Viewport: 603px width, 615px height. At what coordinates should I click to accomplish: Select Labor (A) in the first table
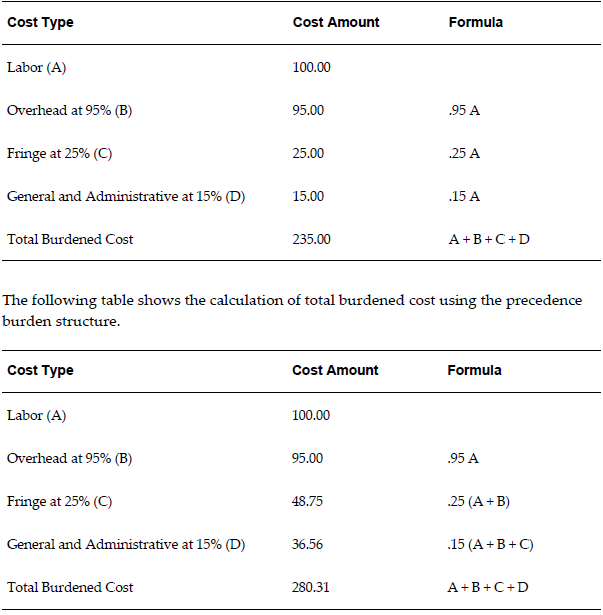[36, 67]
